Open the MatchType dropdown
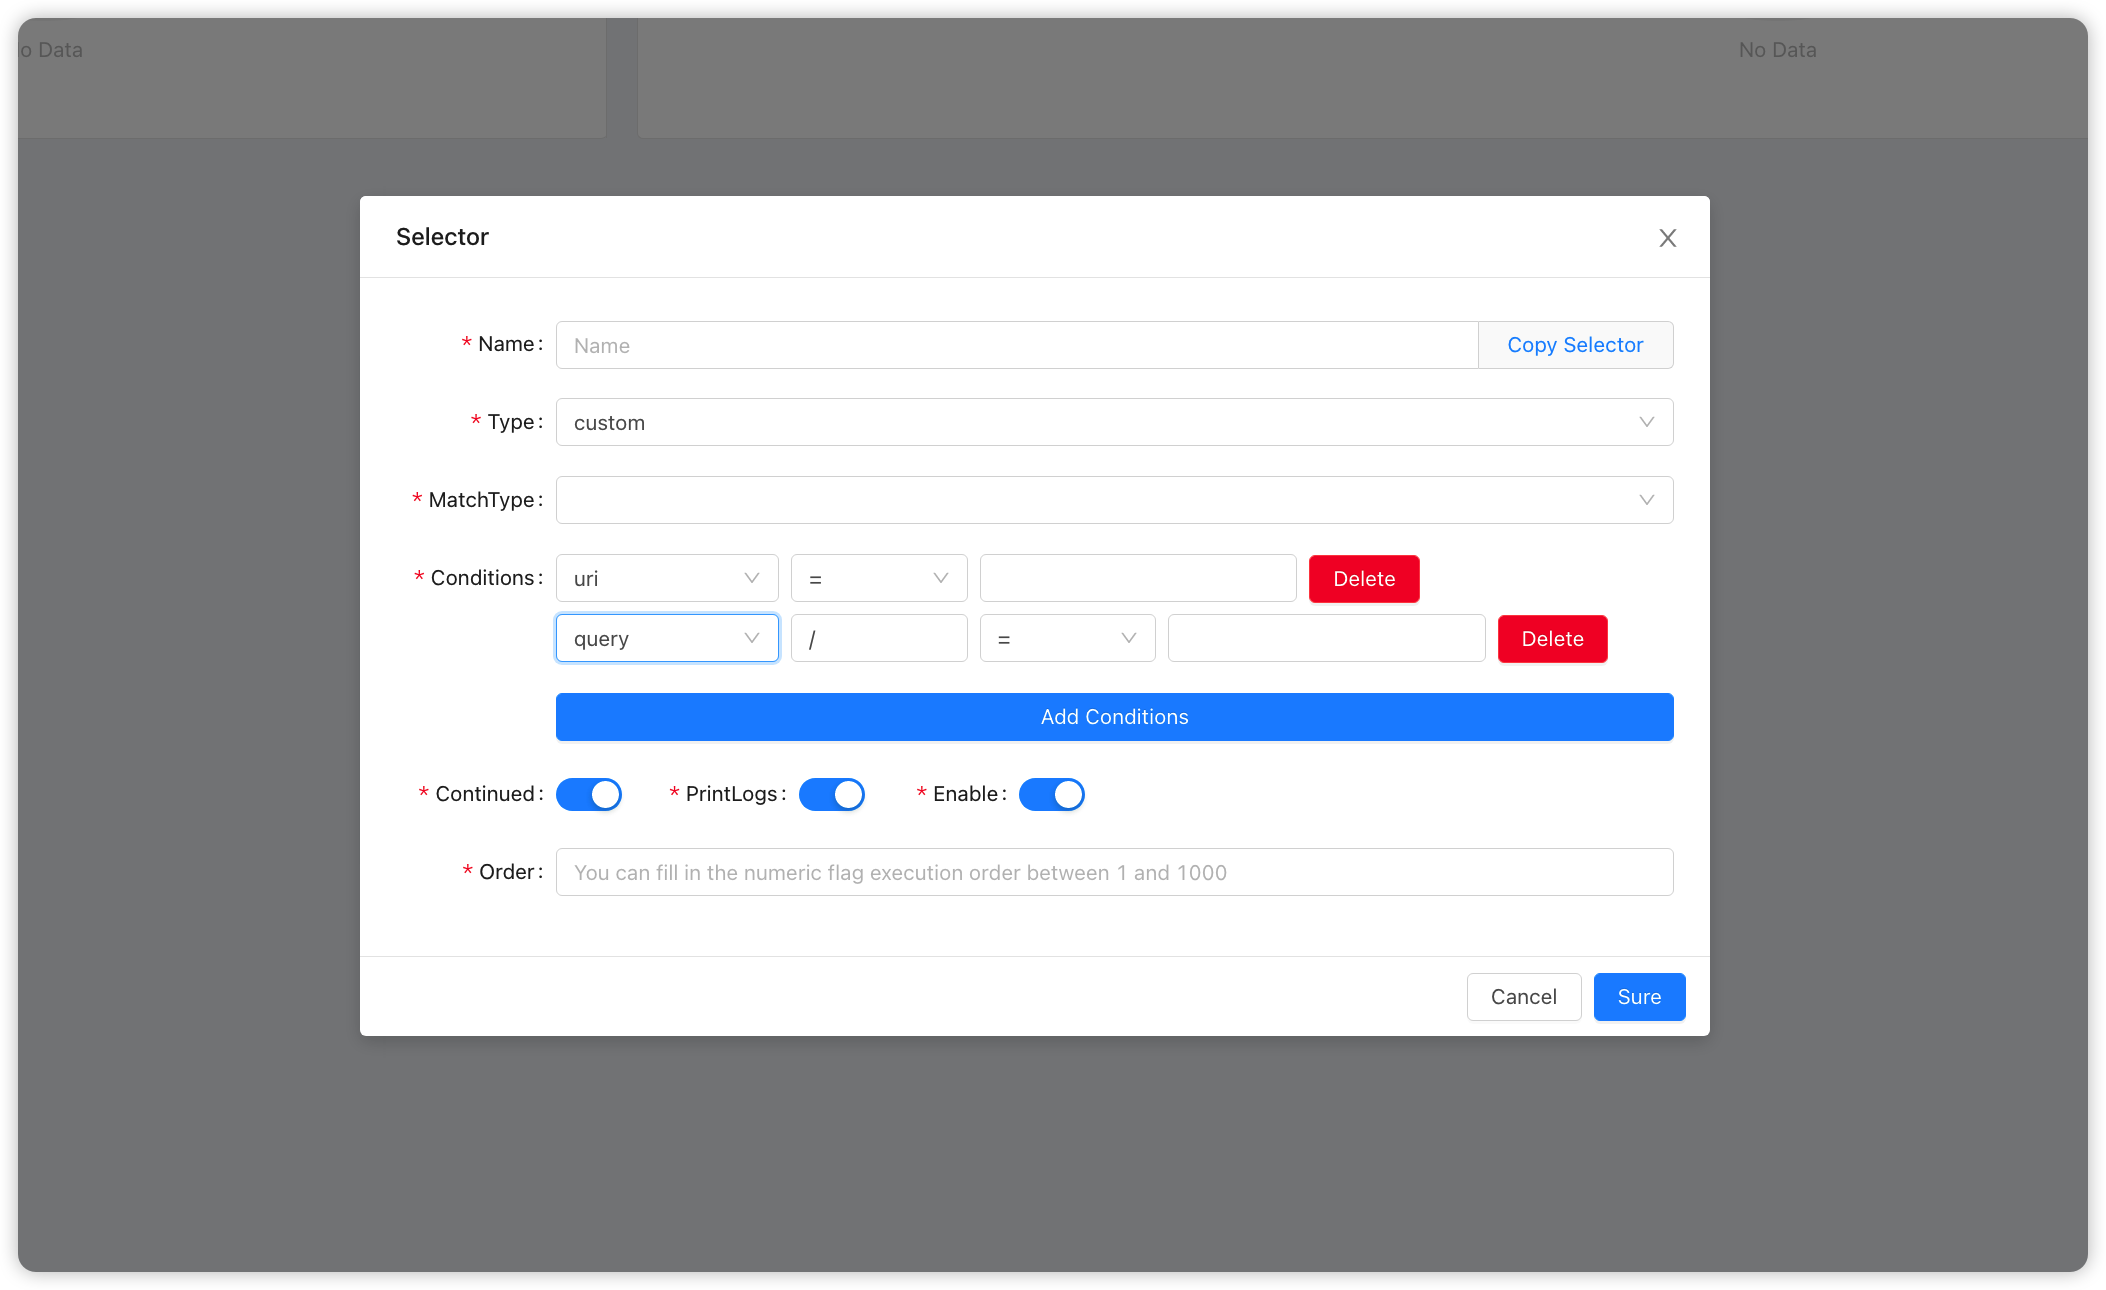2106x1290 pixels. point(1114,499)
